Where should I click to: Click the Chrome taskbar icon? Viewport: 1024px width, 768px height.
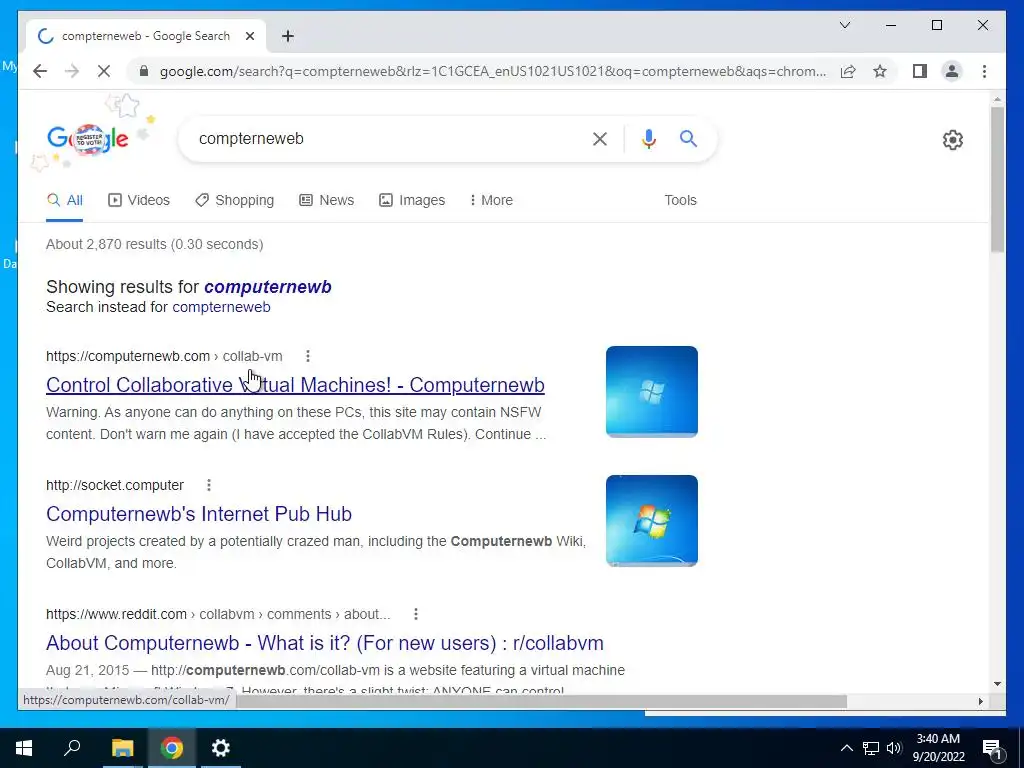point(172,748)
